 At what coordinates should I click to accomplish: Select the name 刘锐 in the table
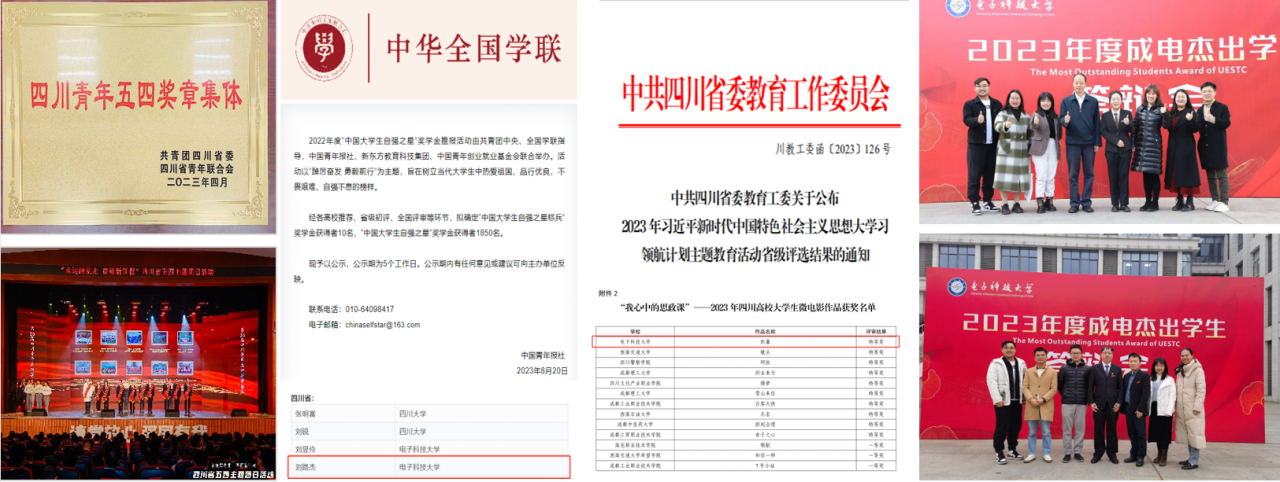click(x=300, y=431)
